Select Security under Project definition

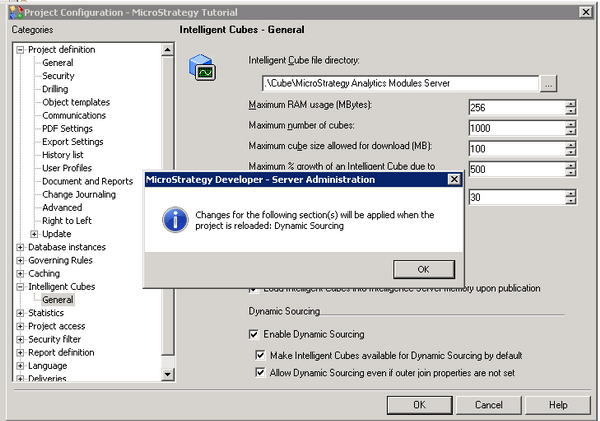point(58,76)
